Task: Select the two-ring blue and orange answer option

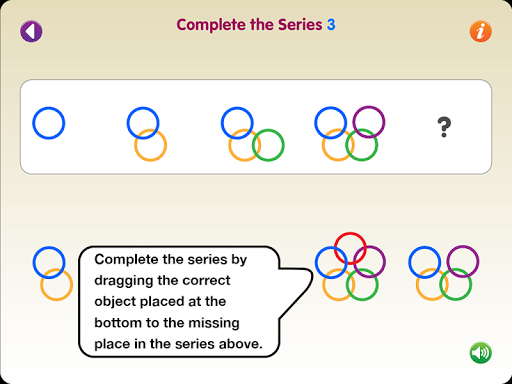Action: (x=53, y=274)
